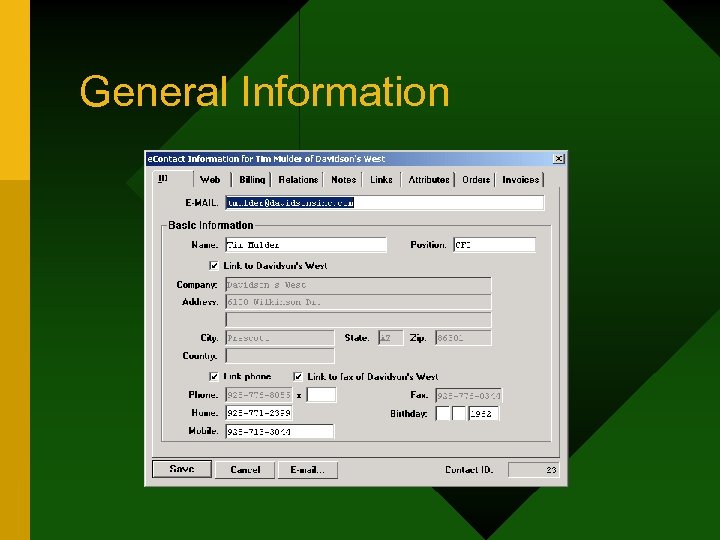Screen dimensions: 720x540
Task: Click the empty second address line
Action: pyautogui.click(x=358, y=320)
